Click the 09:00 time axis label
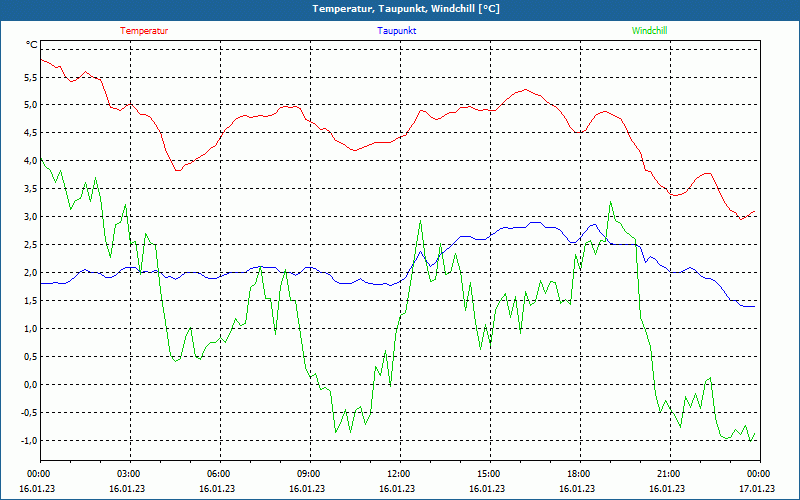Image resolution: width=800 pixels, height=500 pixels. pos(307,474)
